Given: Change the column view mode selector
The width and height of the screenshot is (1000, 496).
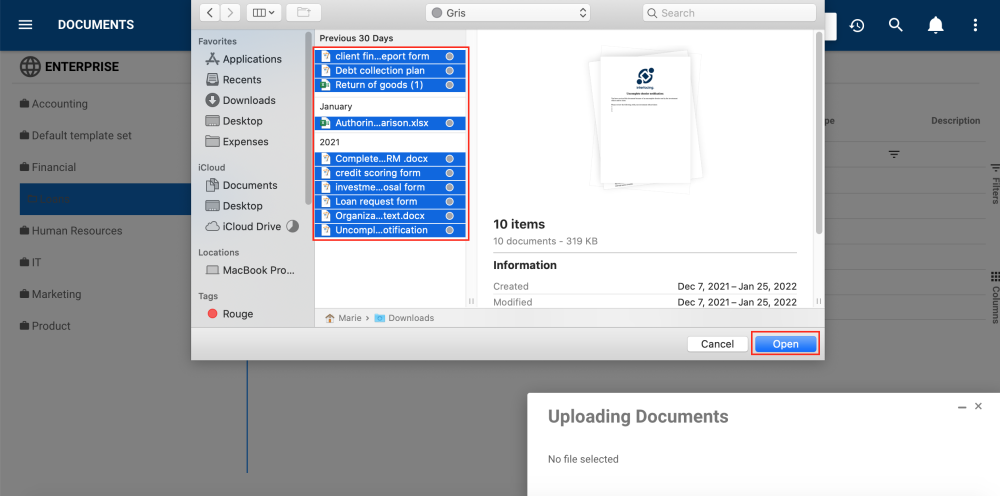Looking at the screenshot, I should click(263, 12).
